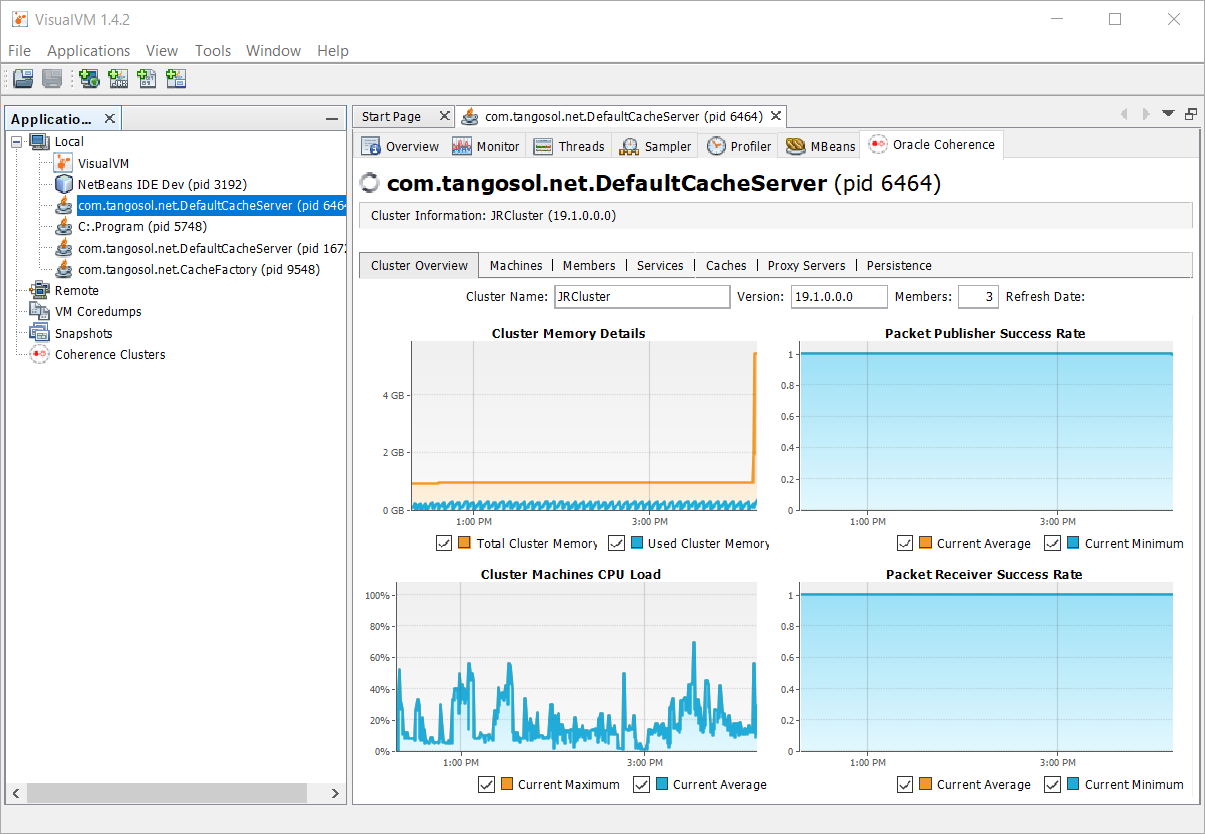The image size is (1205, 834).
Task: Click the DefaultCacheServer 6464 tab icon
Action: pos(469,117)
